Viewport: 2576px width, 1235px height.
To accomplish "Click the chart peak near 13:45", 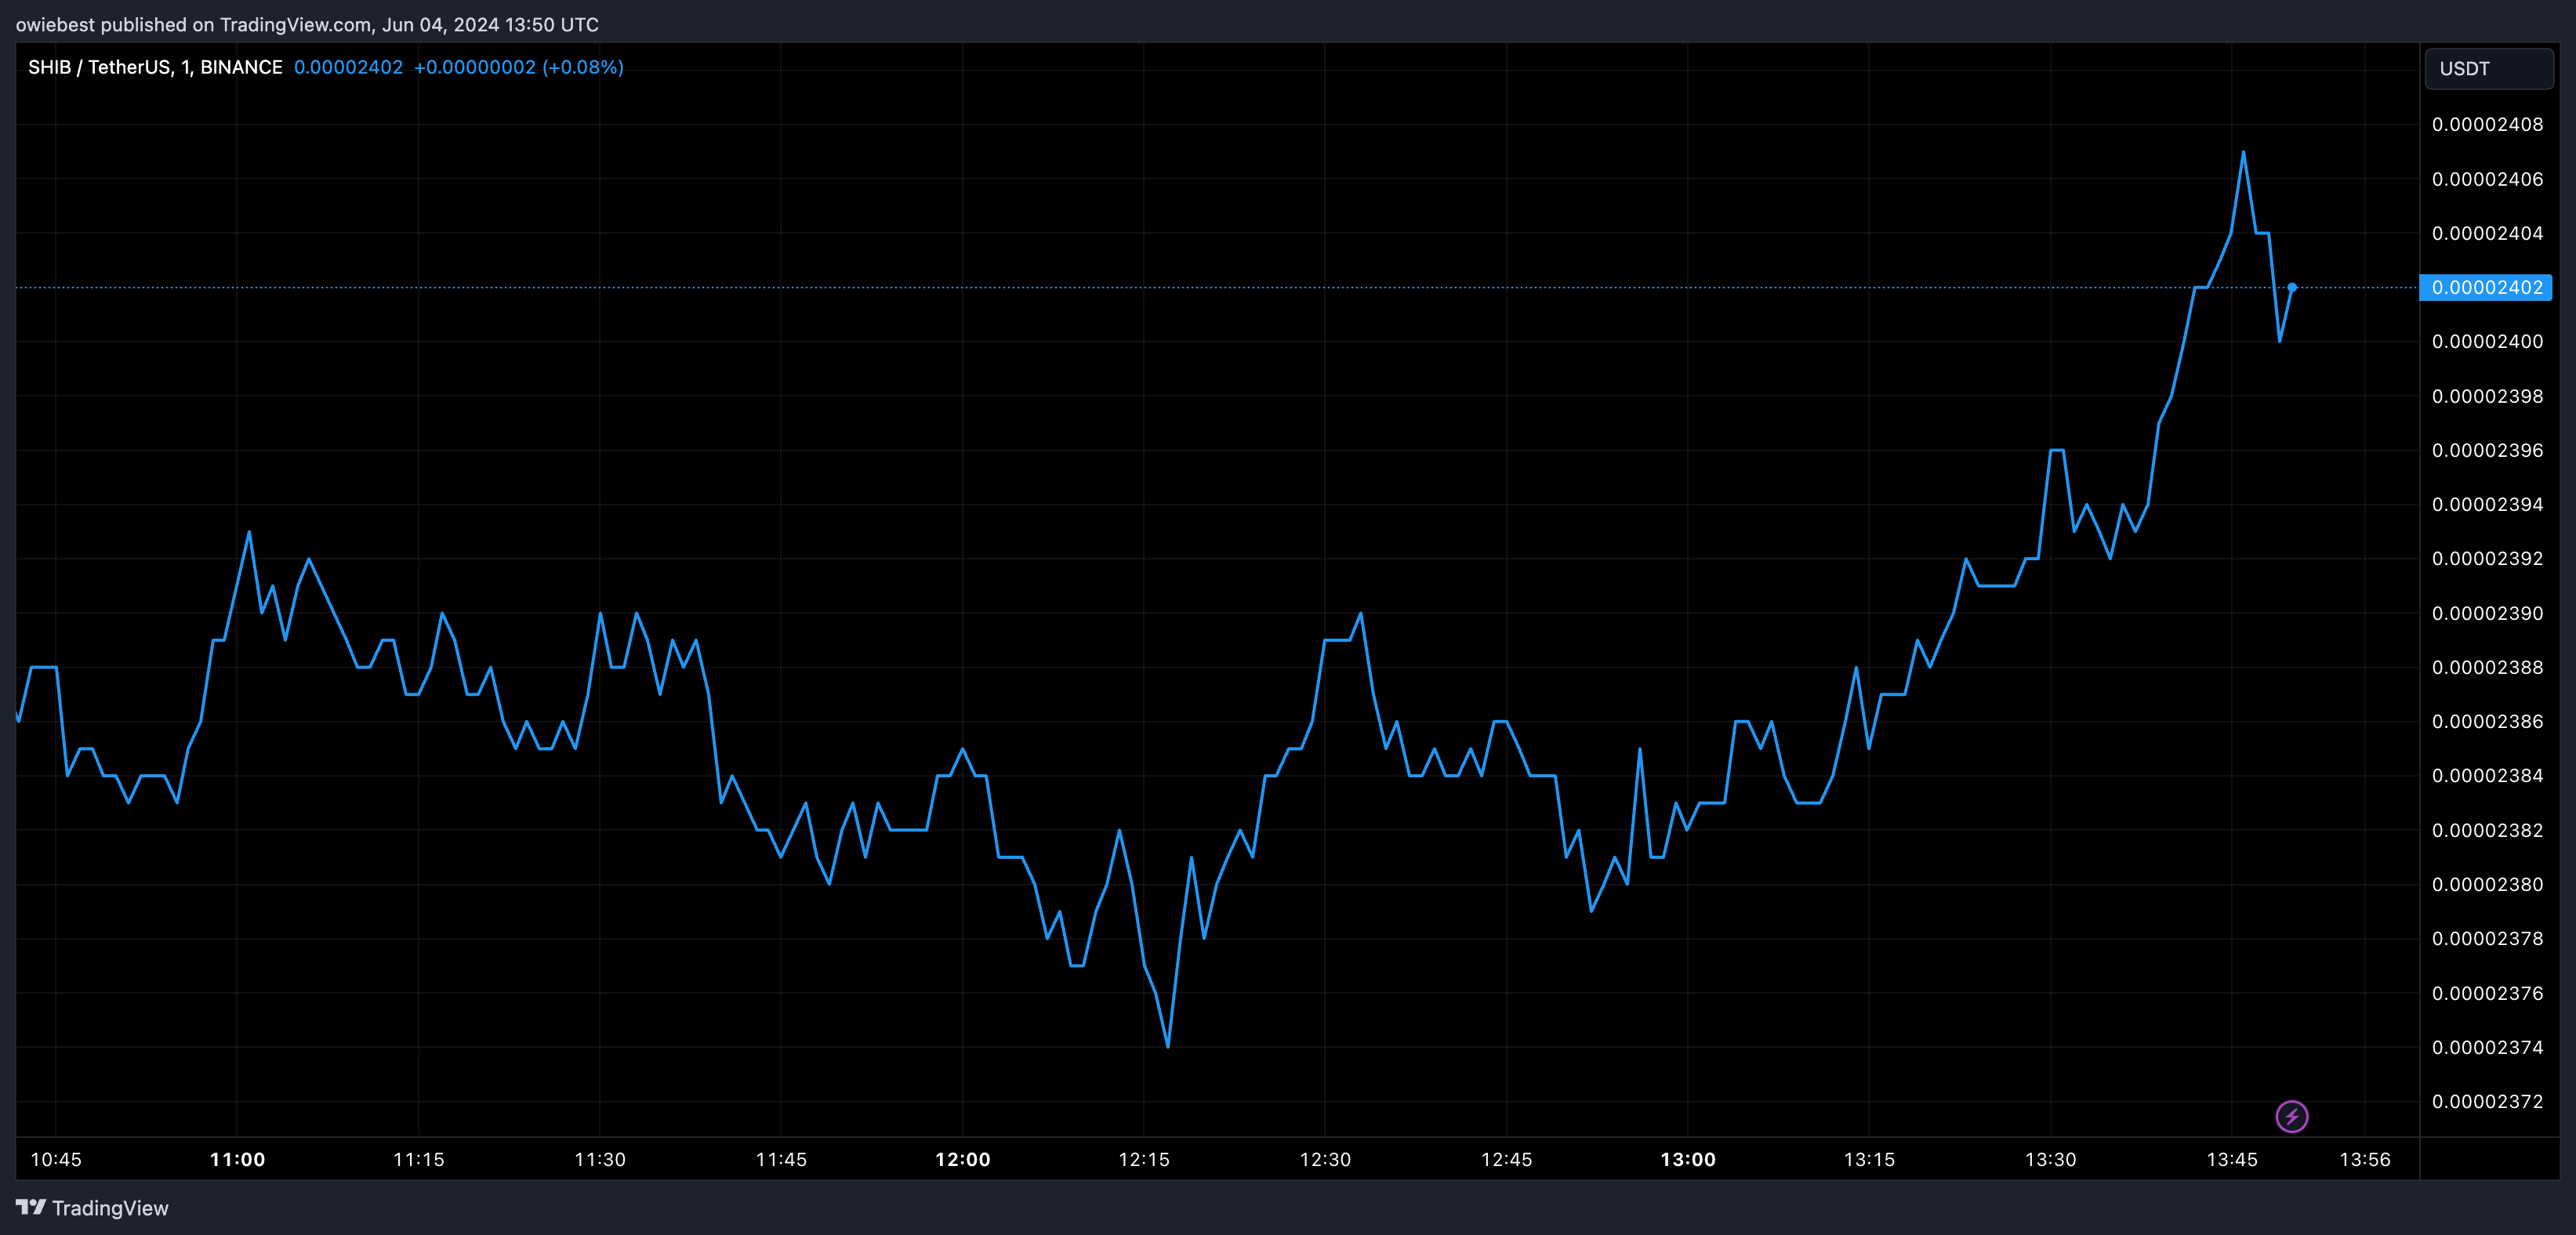I will [x=2243, y=153].
